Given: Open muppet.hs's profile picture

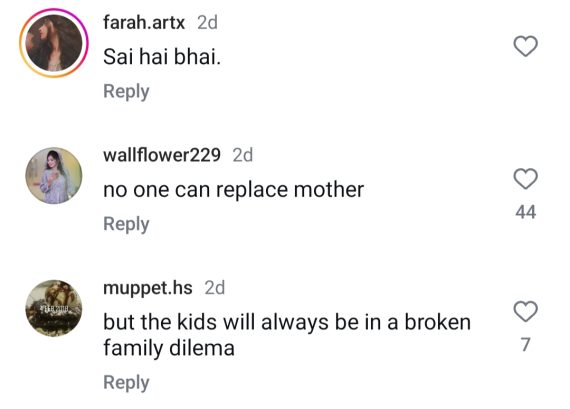Looking at the screenshot, I should pyautogui.click(x=54, y=308).
